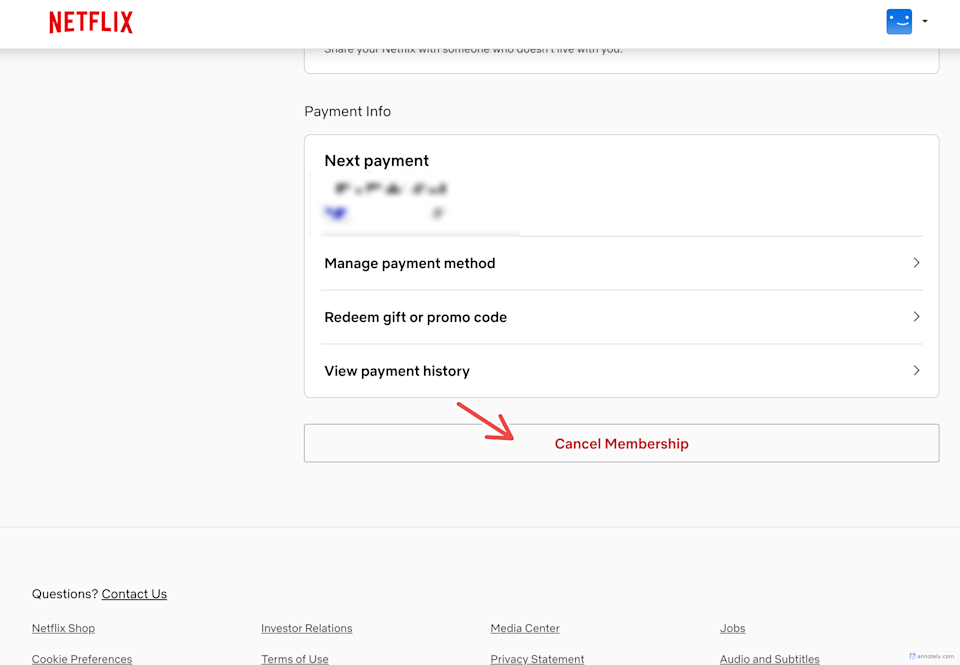The width and height of the screenshot is (960, 665).
Task: Visit the Netflix Shop link
Action: coord(63,627)
